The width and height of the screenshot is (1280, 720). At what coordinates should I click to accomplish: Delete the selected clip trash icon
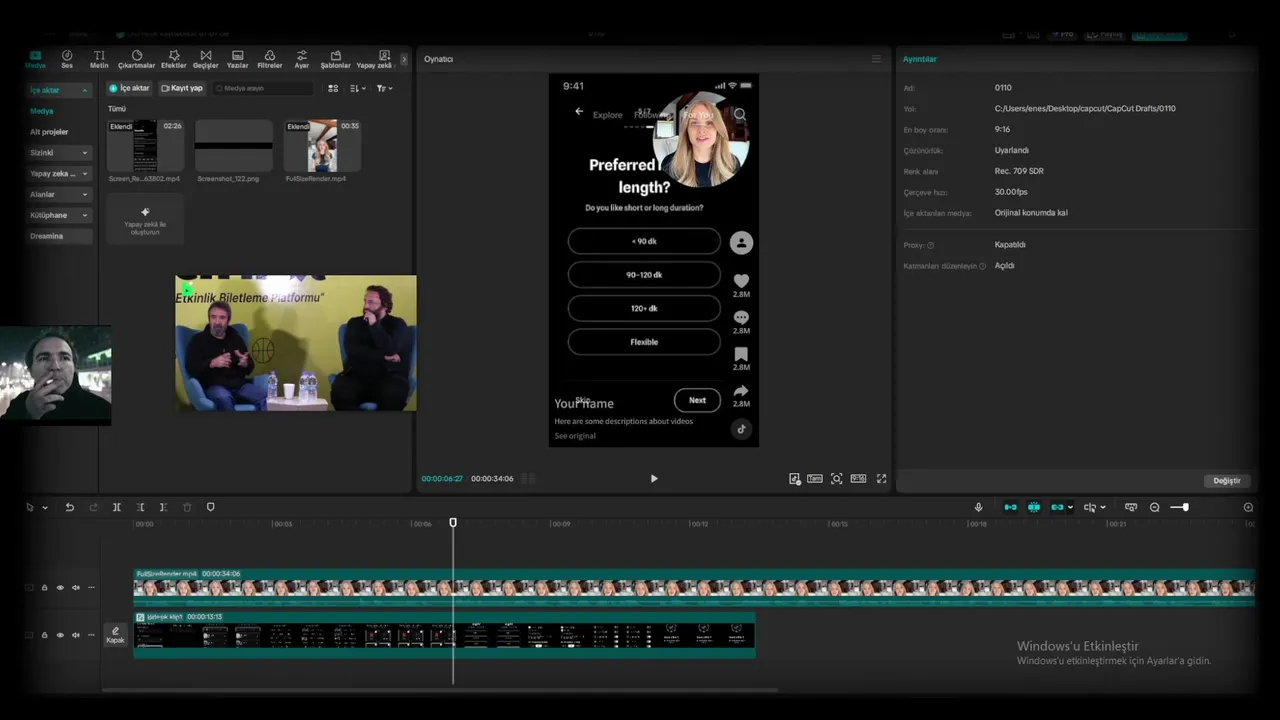pyautogui.click(x=187, y=508)
